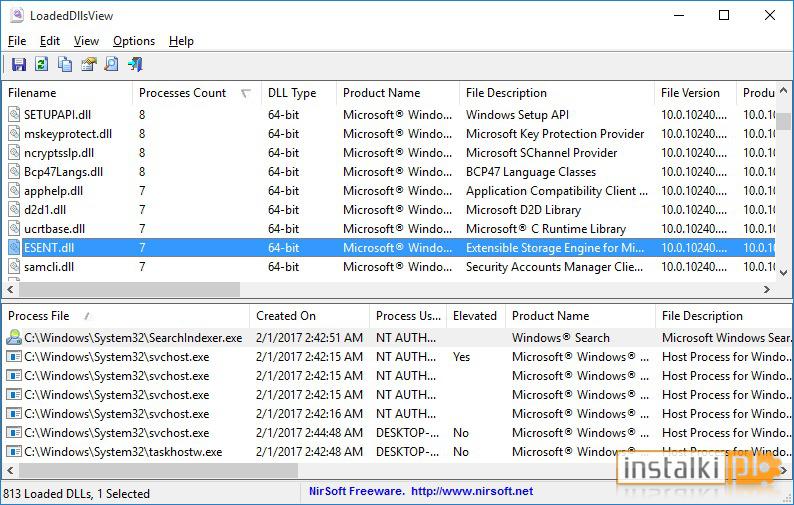The height and width of the screenshot is (505, 794).
Task: Click the upper pane horizontal scrollbar thumb
Action: pyautogui.click(x=129, y=290)
